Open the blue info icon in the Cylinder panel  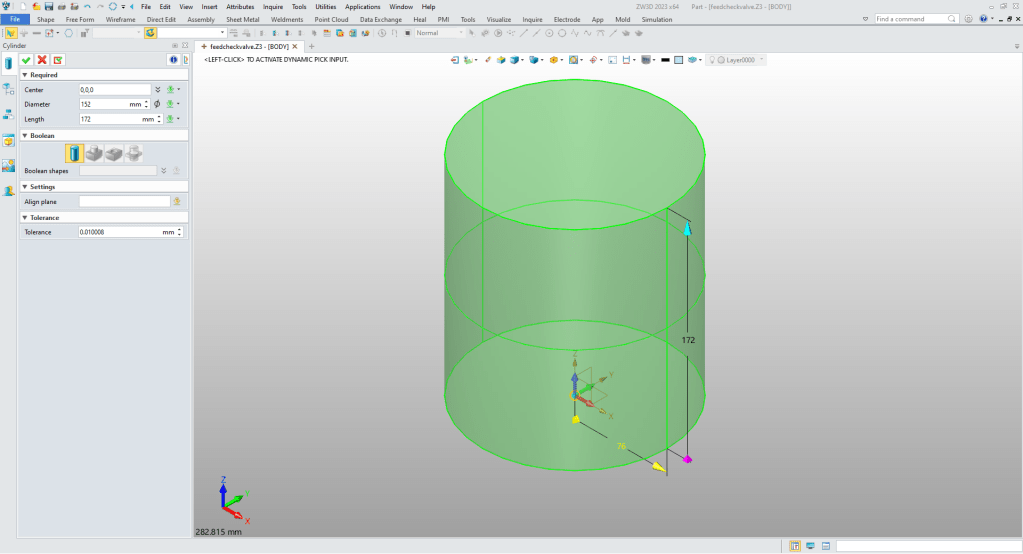(172, 60)
